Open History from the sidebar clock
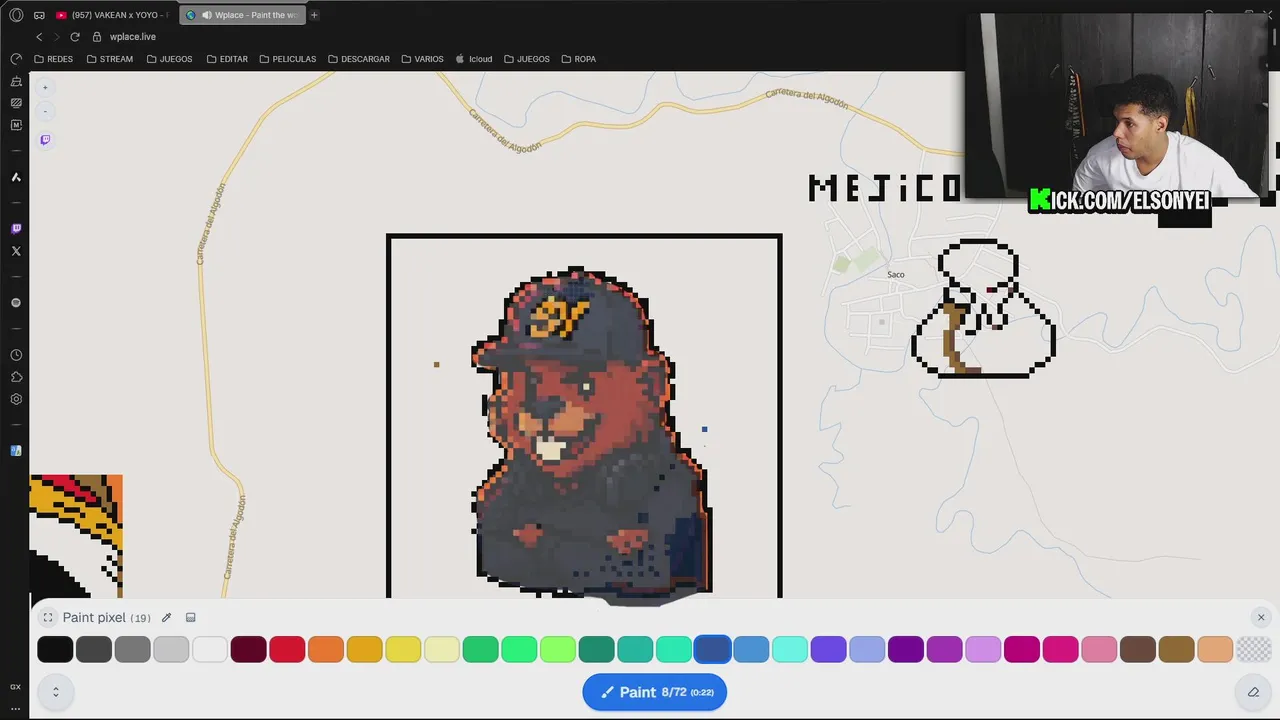Viewport: 1280px width, 720px height. (16, 355)
